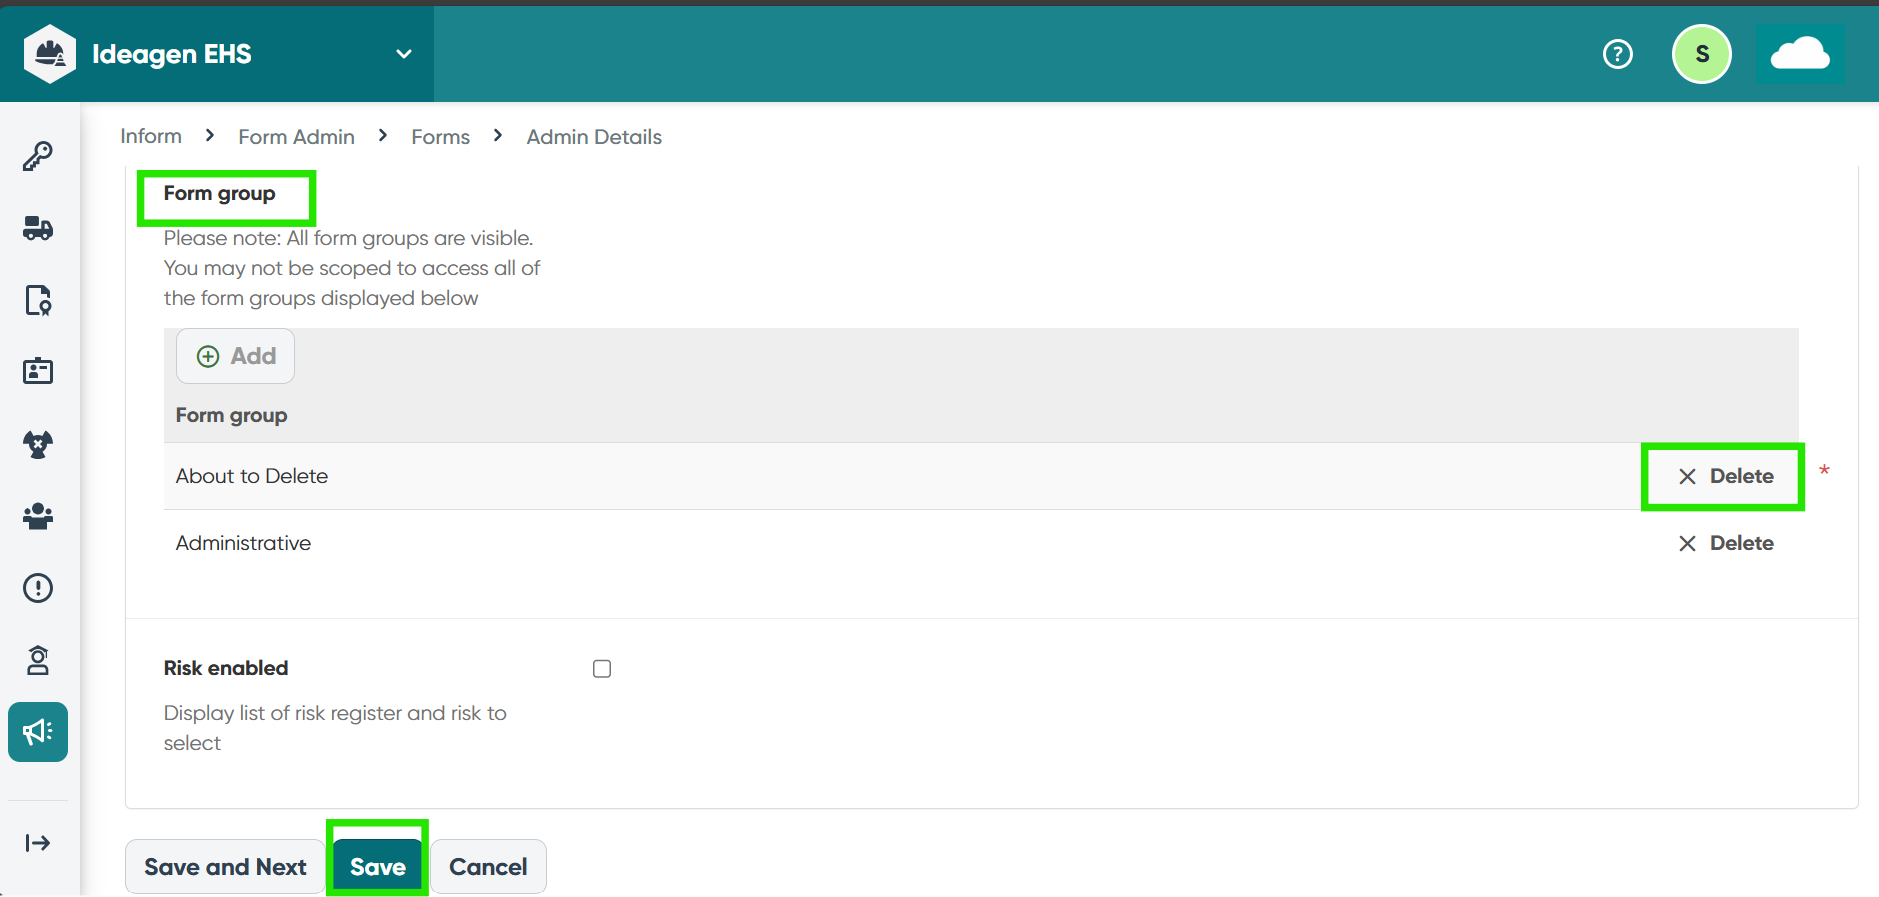Viewport: 1879px width, 897px height.
Task: Open the truck icon module
Action: pos(38,228)
